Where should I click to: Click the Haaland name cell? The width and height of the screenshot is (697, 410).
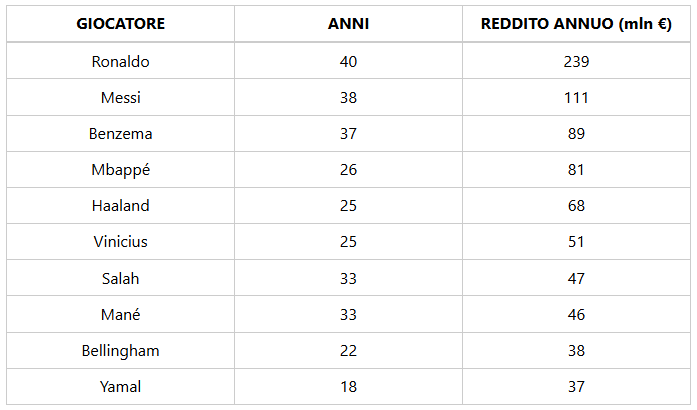121,206
